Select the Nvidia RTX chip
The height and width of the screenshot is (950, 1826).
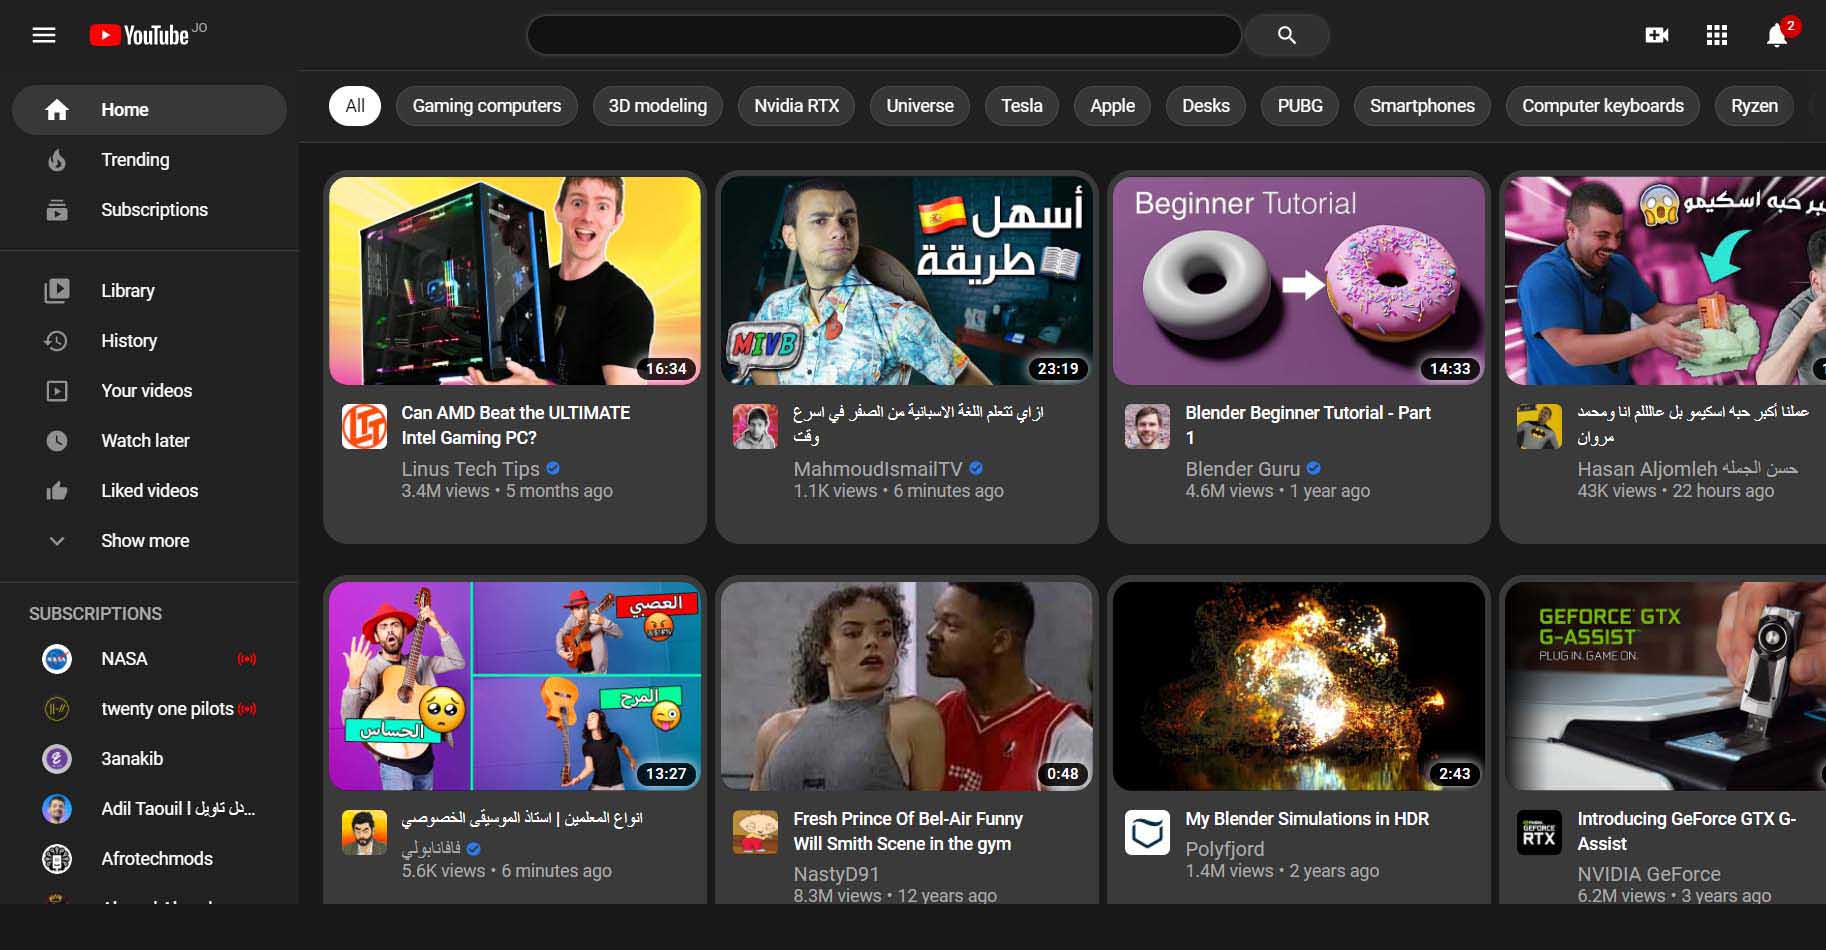[x=796, y=106]
